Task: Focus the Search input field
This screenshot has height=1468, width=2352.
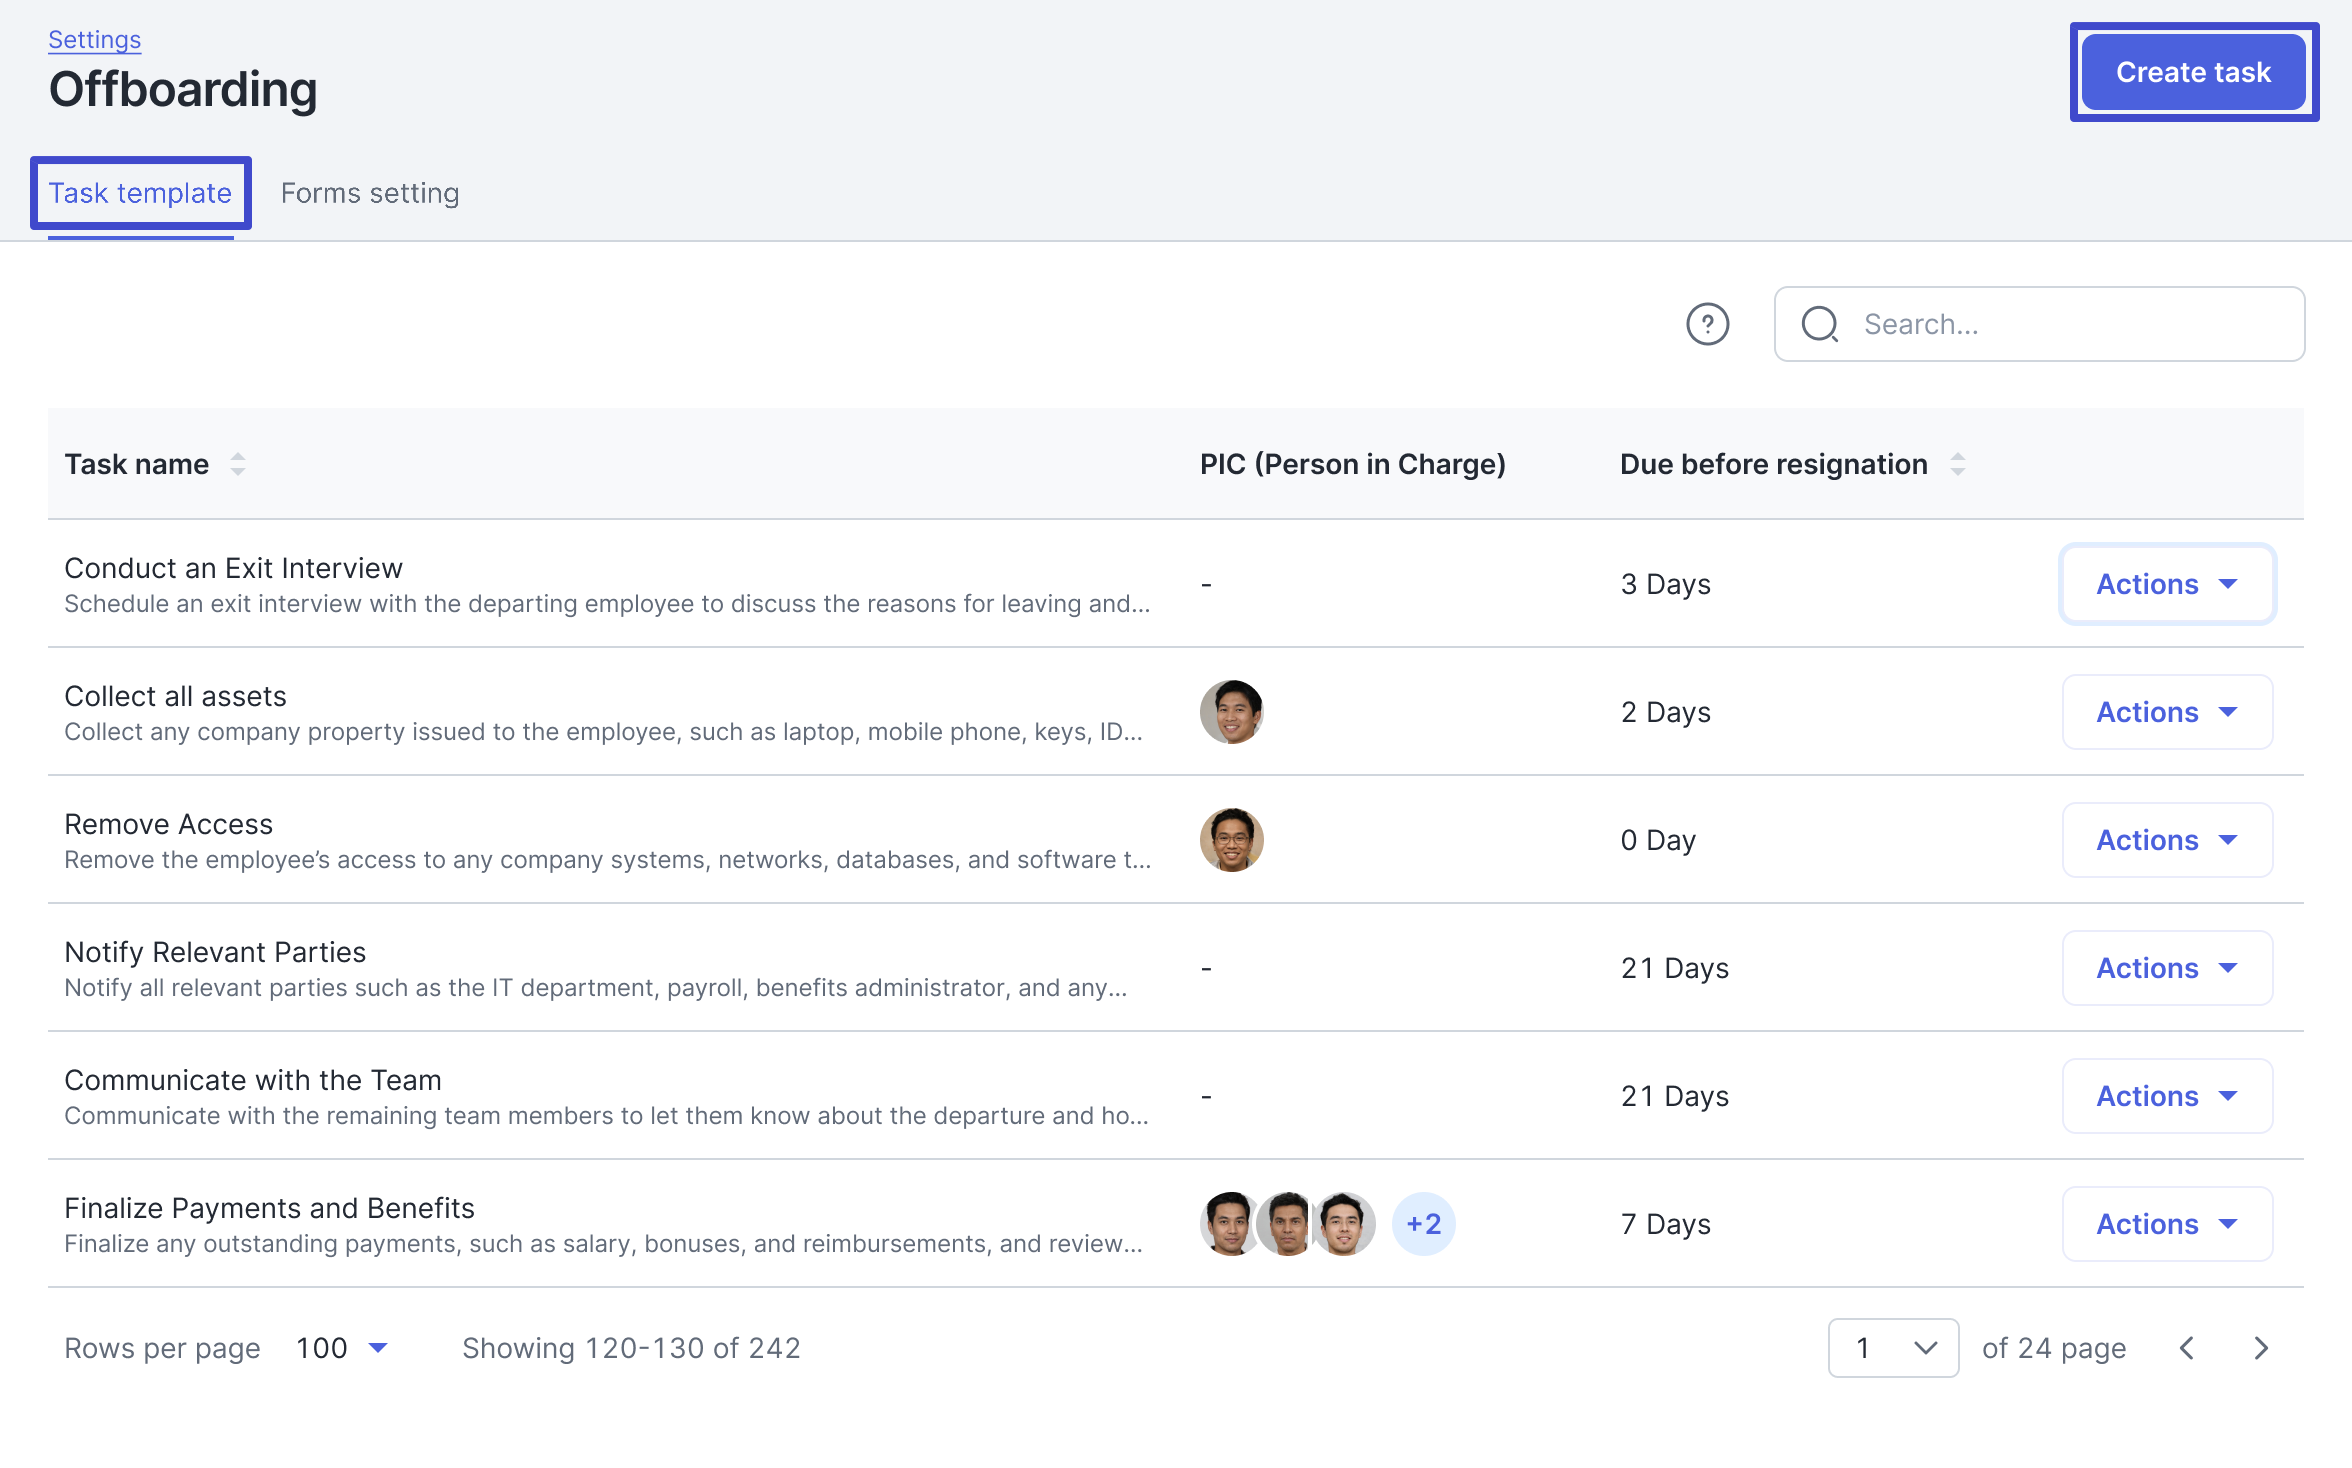Action: [2039, 324]
